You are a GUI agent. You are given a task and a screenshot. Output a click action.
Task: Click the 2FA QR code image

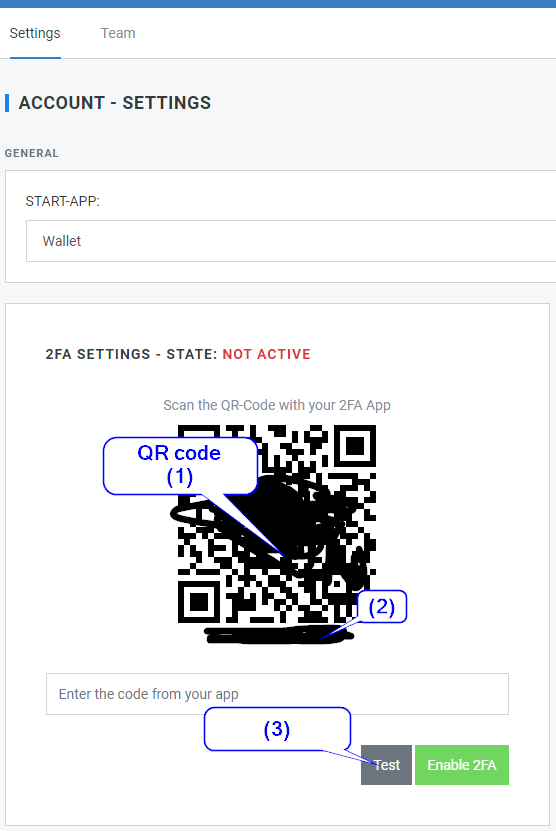pyautogui.click(x=277, y=524)
